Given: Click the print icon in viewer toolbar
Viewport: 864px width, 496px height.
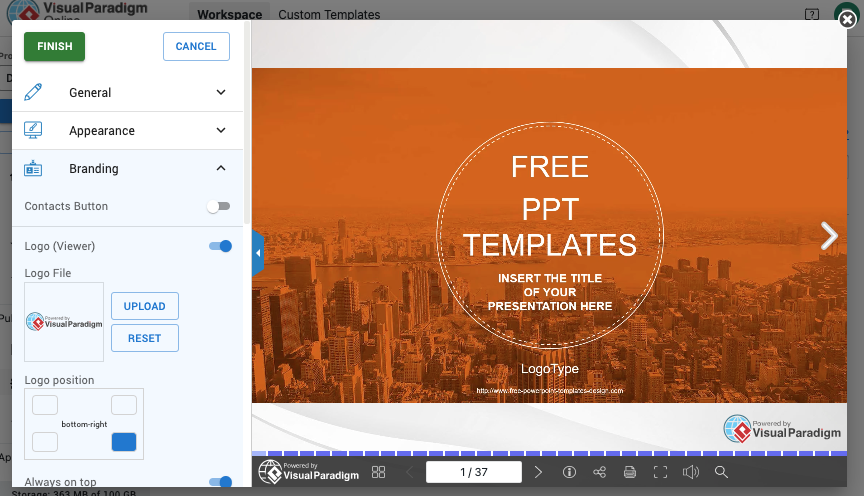Looking at the screenshot, I should pyautogui.click(x=630, y=472).
